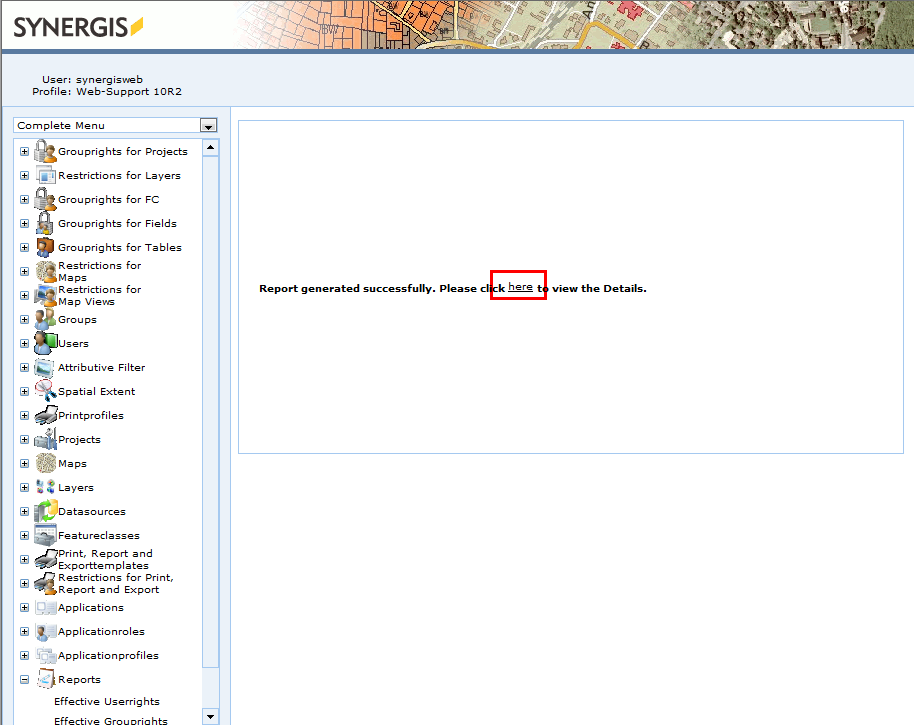Collapse the Reports tree node

tap(23, 679)
